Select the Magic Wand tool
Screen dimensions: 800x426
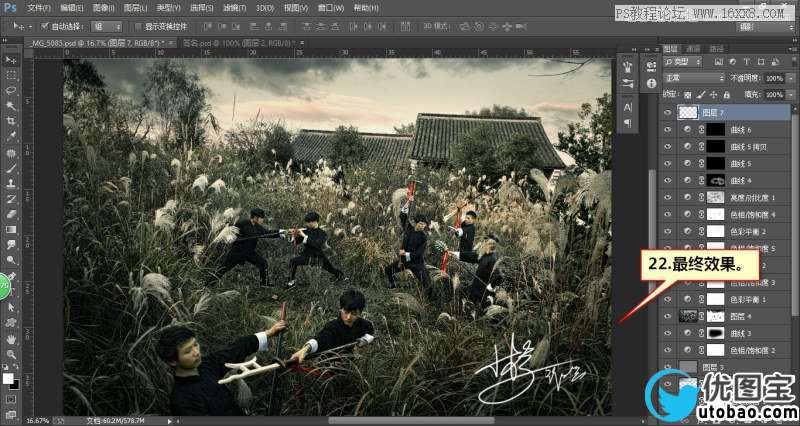(10, 106)
